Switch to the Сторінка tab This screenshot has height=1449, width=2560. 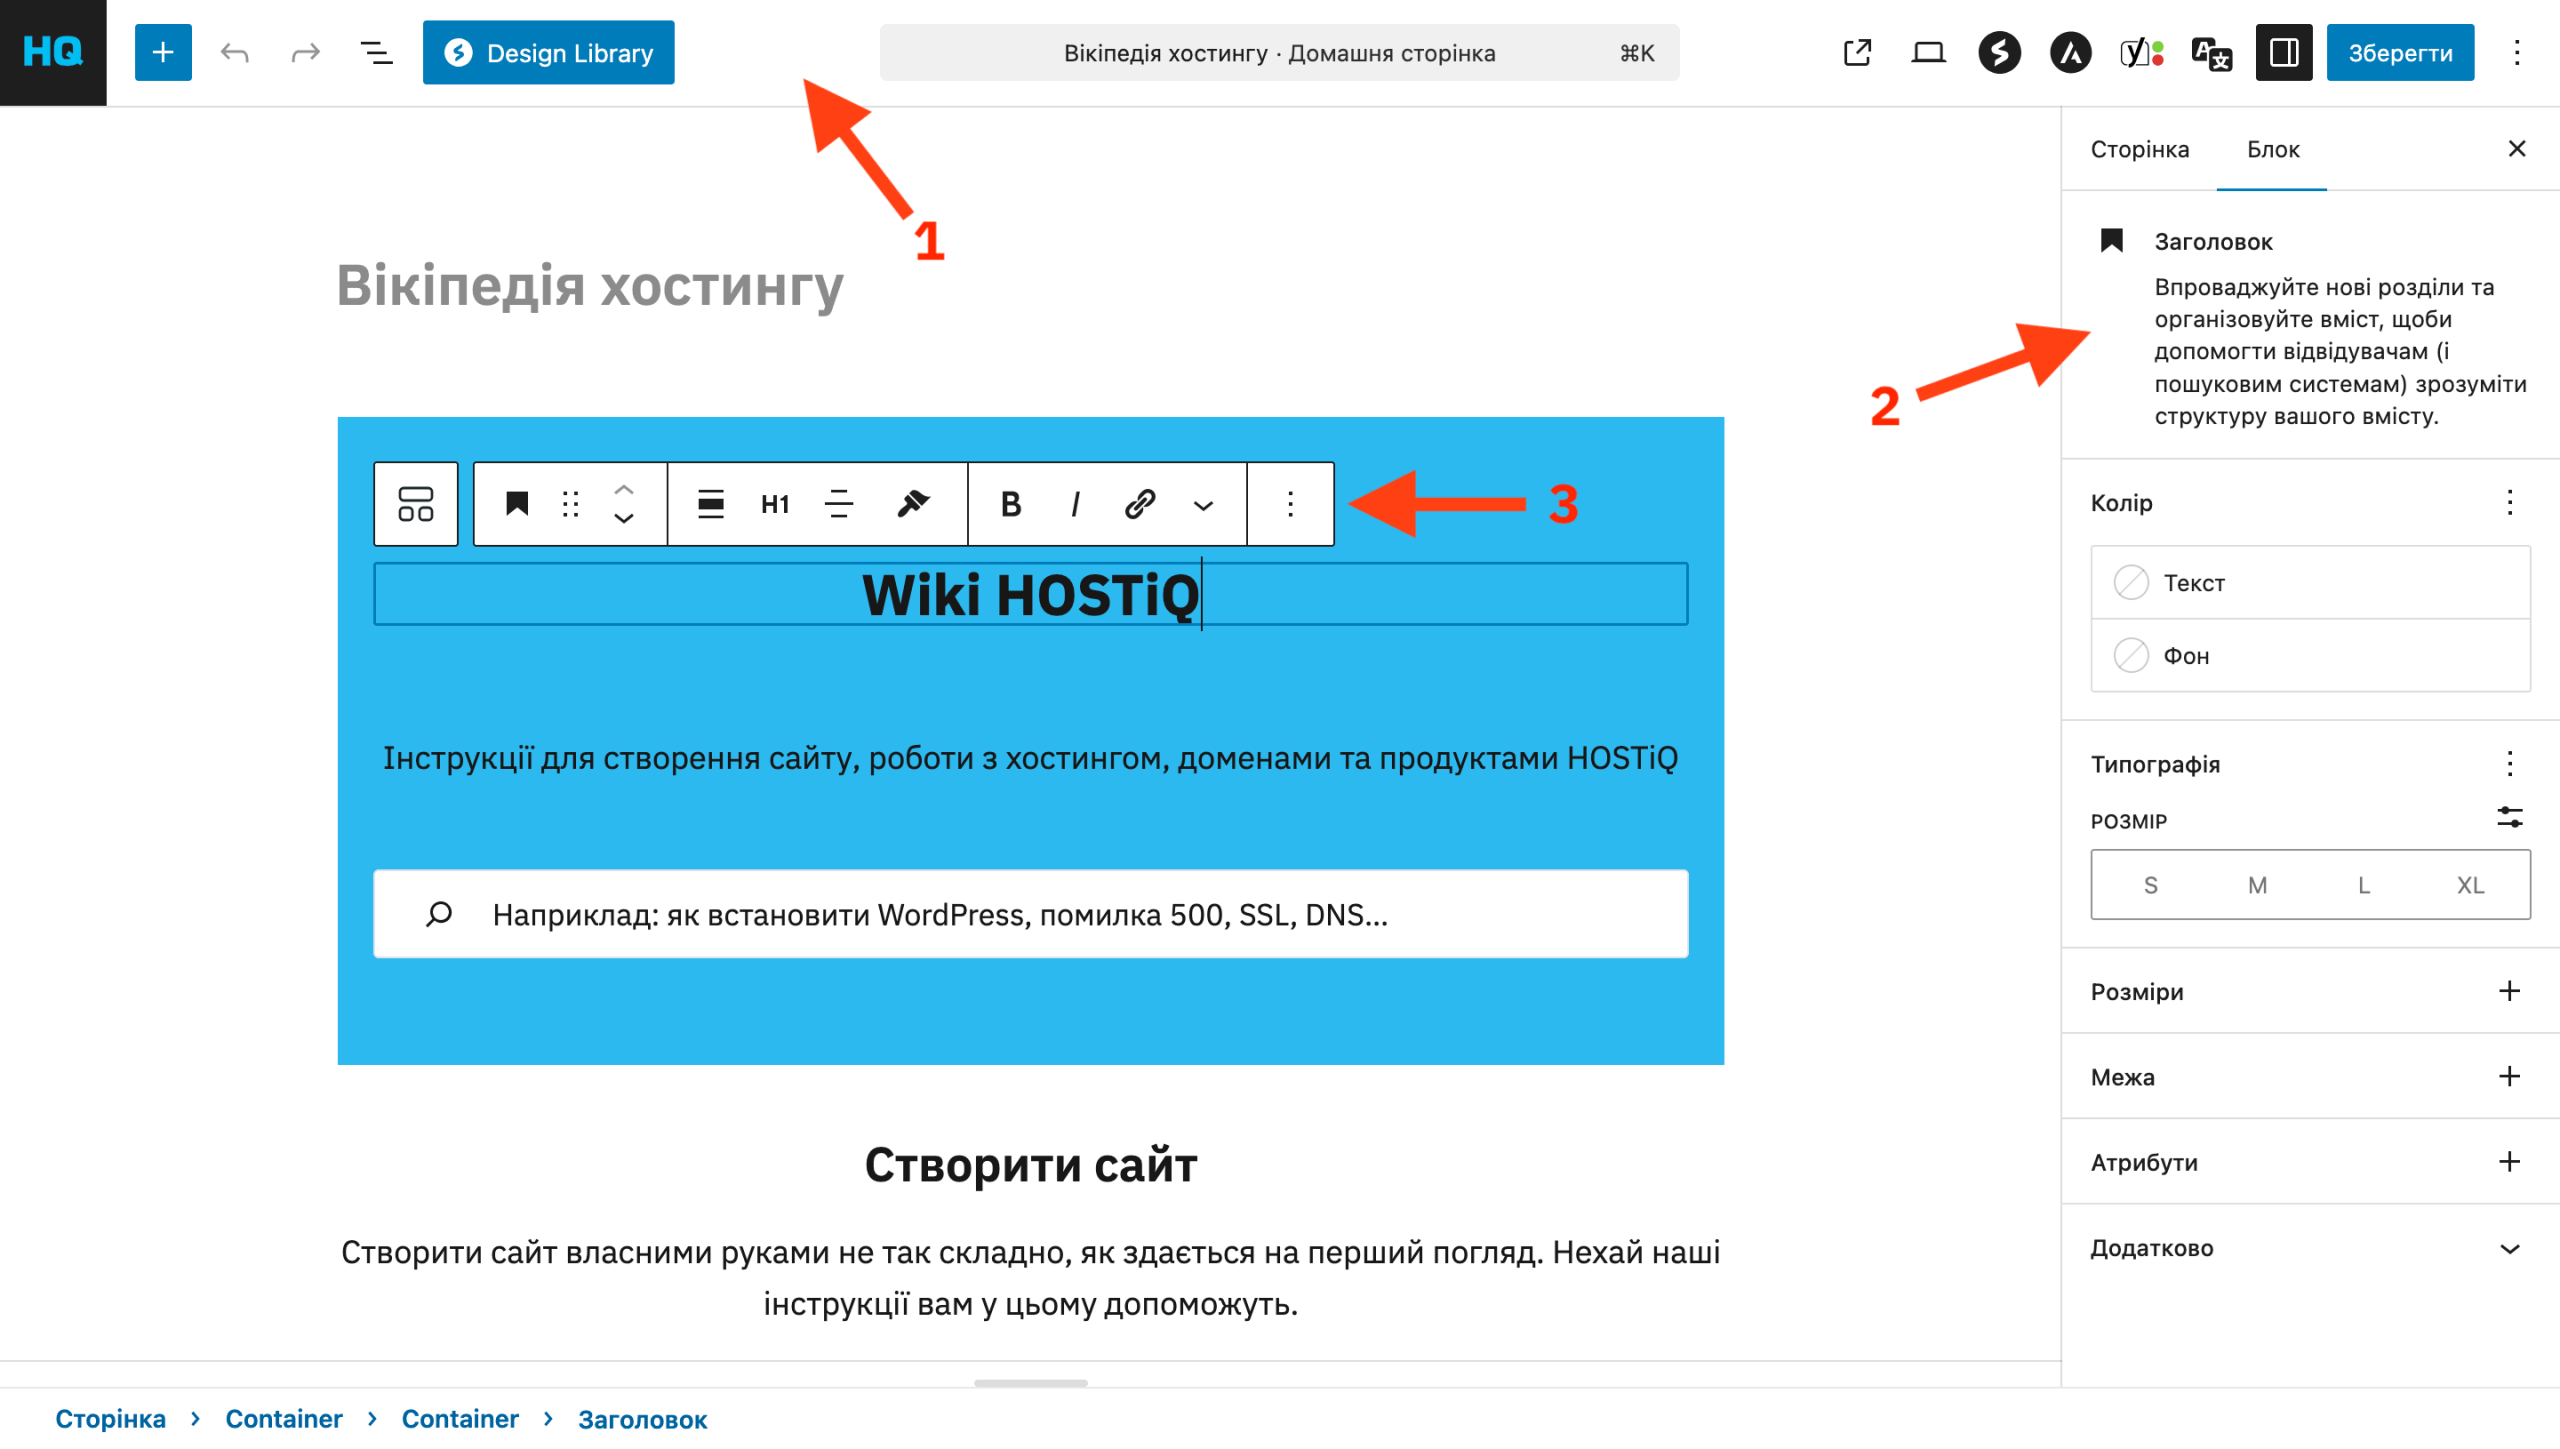2139,149
